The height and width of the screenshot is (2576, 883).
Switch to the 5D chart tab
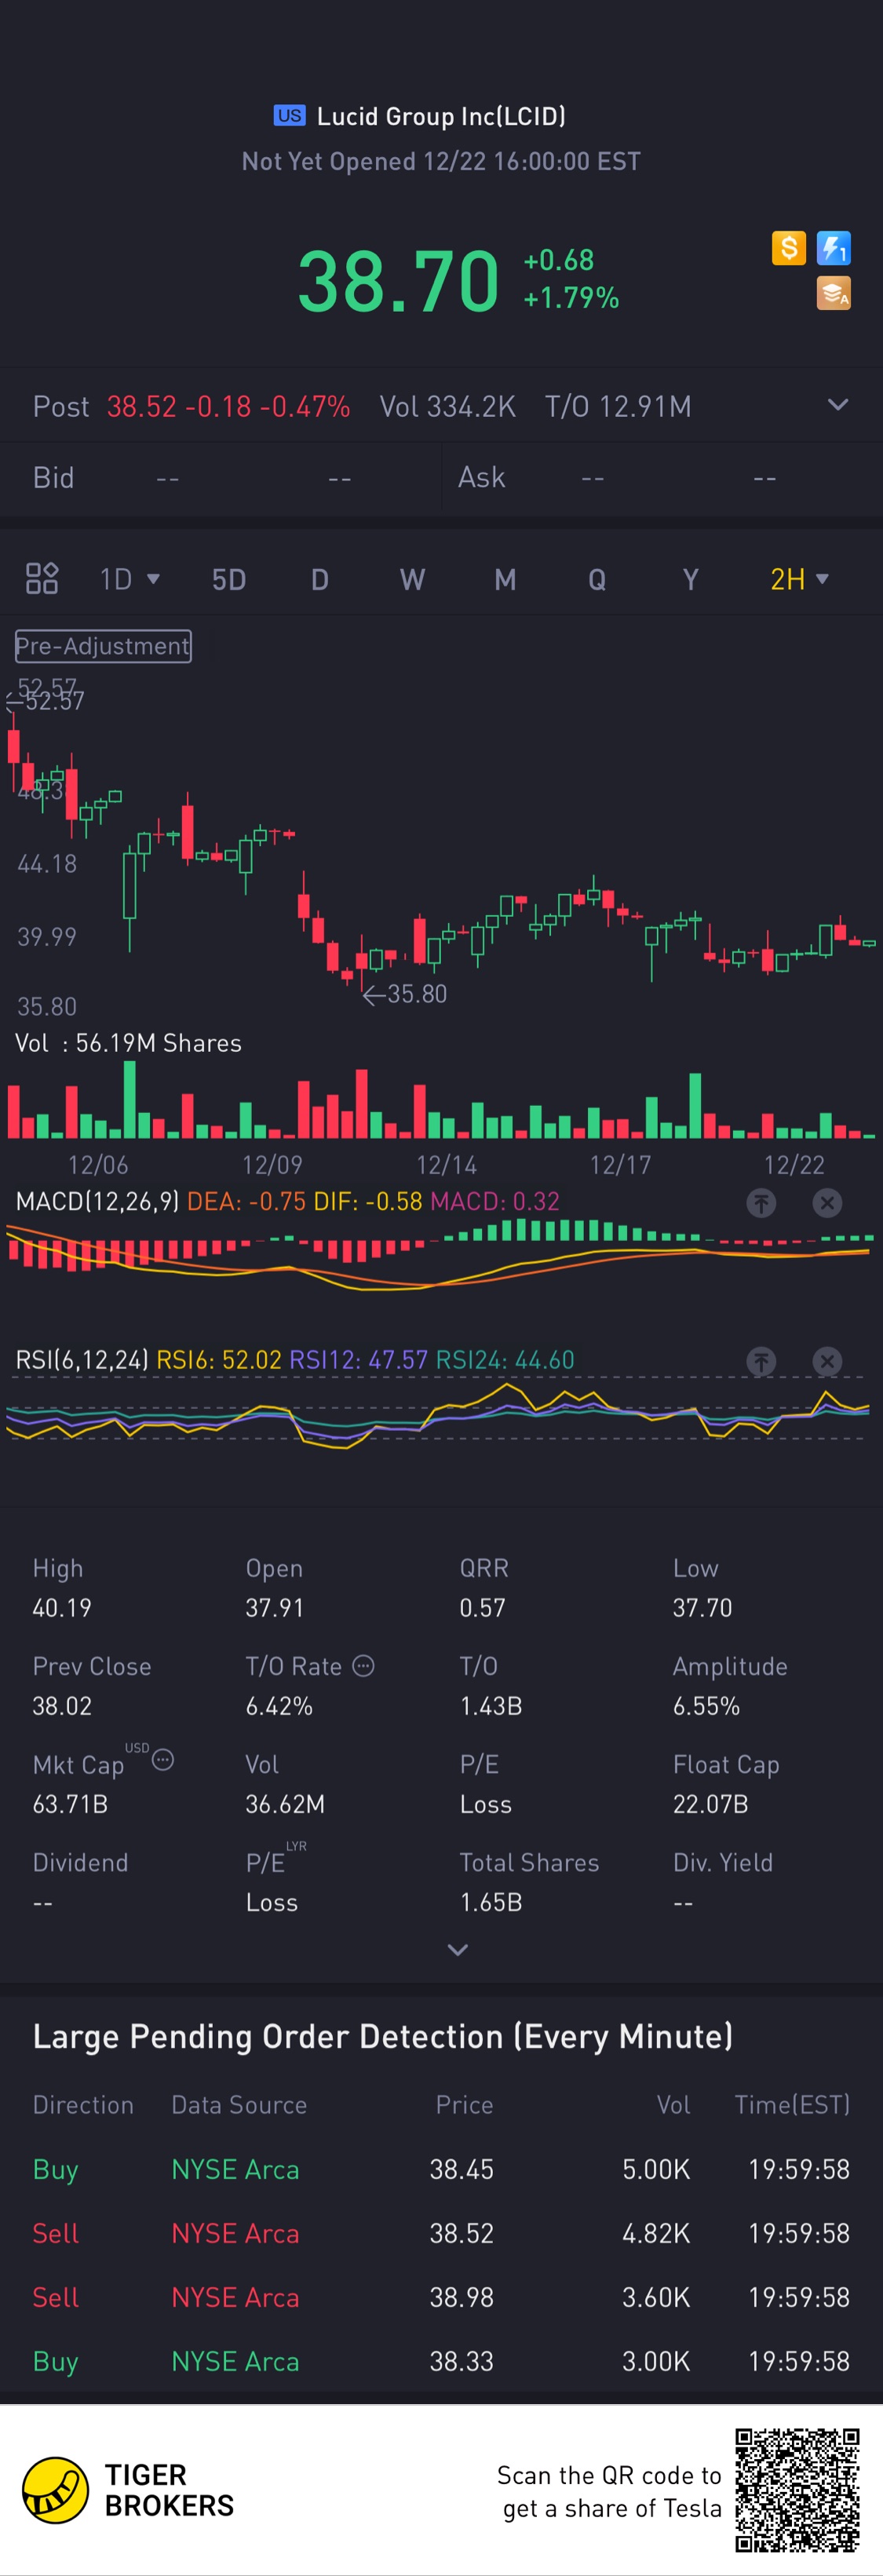[x=228, y=579]
